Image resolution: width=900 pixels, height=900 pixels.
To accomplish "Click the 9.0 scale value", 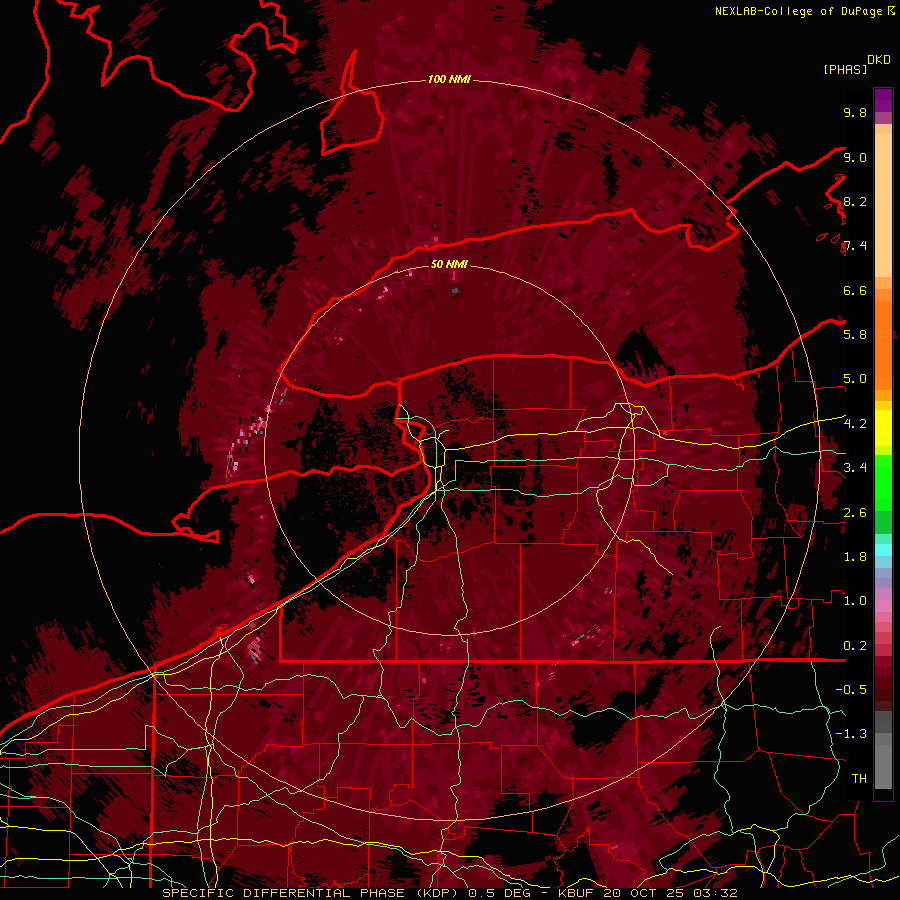I will (x=855, y=157).
